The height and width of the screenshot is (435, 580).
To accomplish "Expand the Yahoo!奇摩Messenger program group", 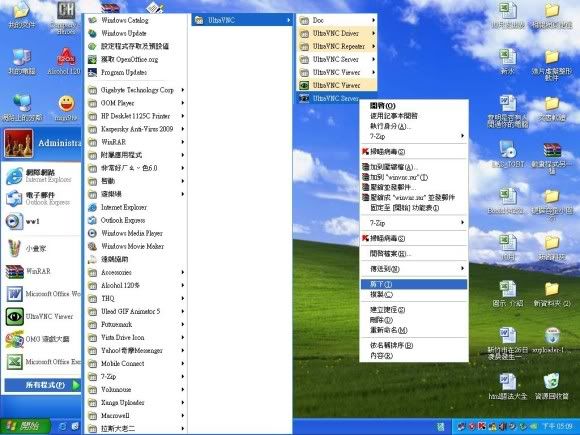I will [135, 350].
